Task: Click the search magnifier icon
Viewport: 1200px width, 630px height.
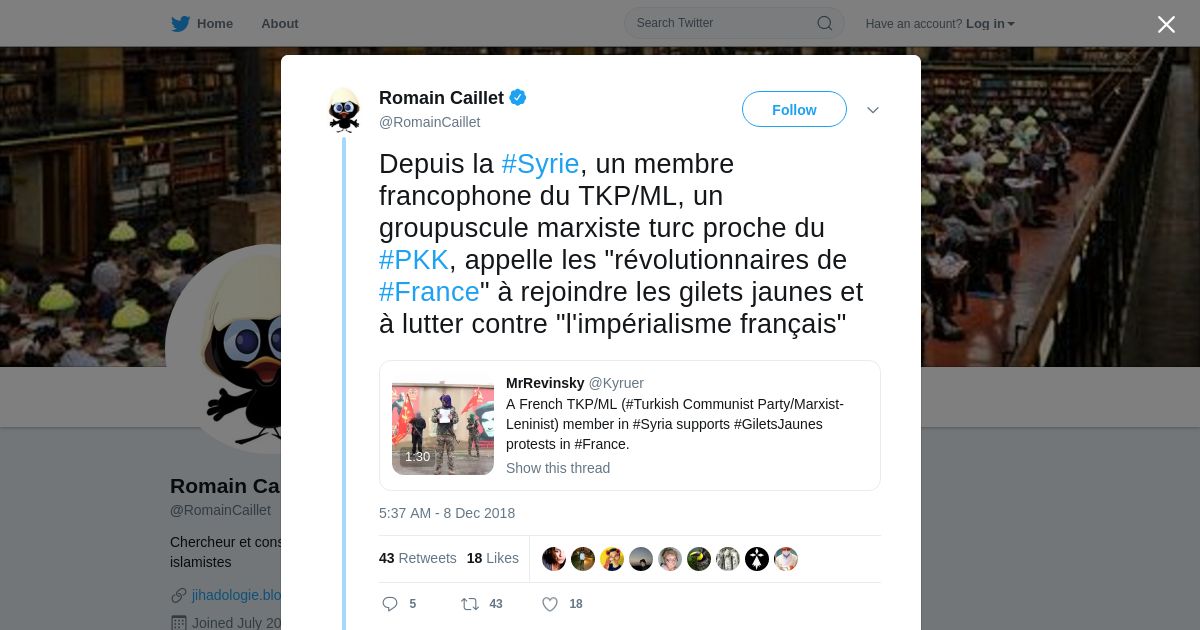Action: tap(825, 23)
